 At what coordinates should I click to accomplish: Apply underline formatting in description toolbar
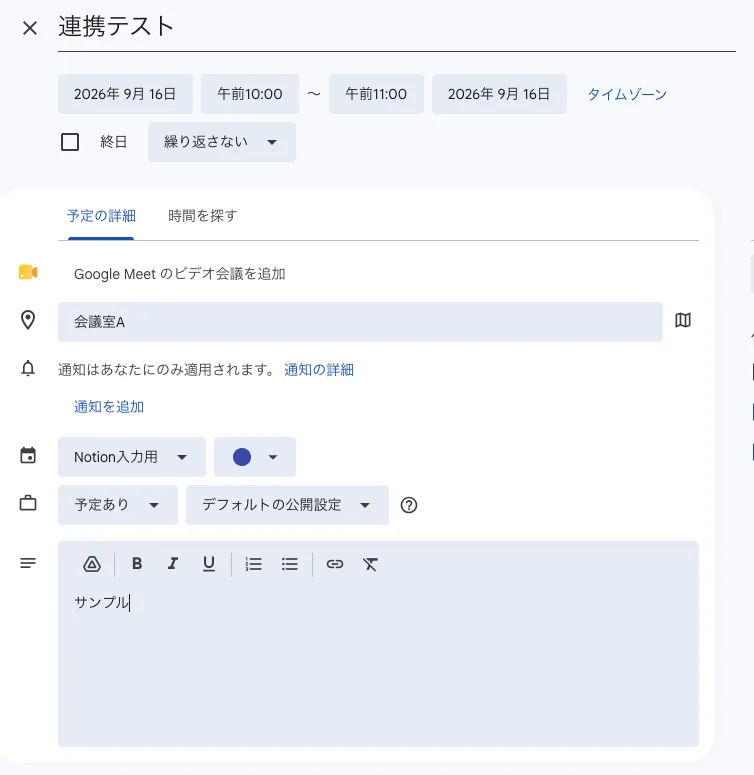click(x=209, y=564)
